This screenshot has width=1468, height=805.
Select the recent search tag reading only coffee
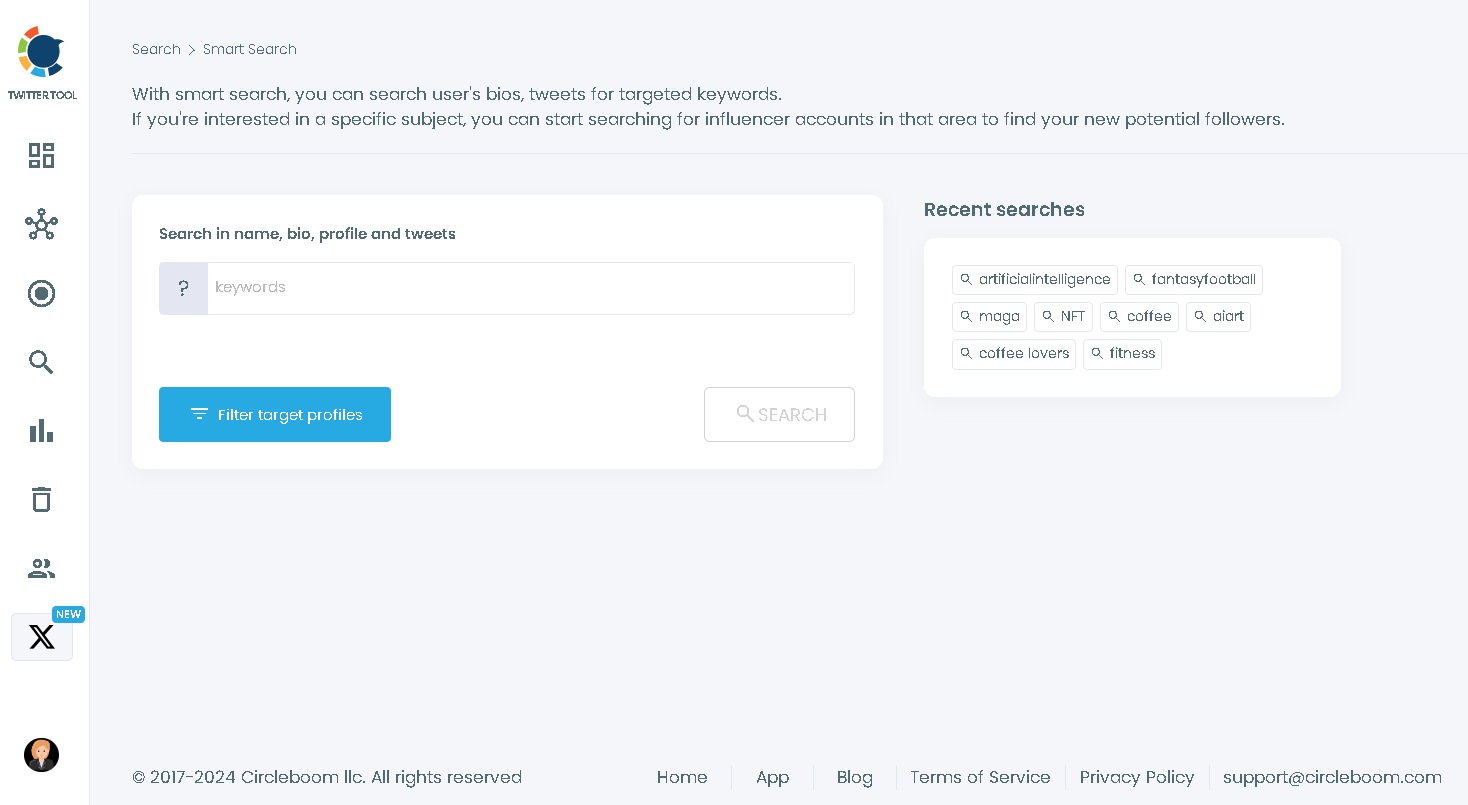1139,317
